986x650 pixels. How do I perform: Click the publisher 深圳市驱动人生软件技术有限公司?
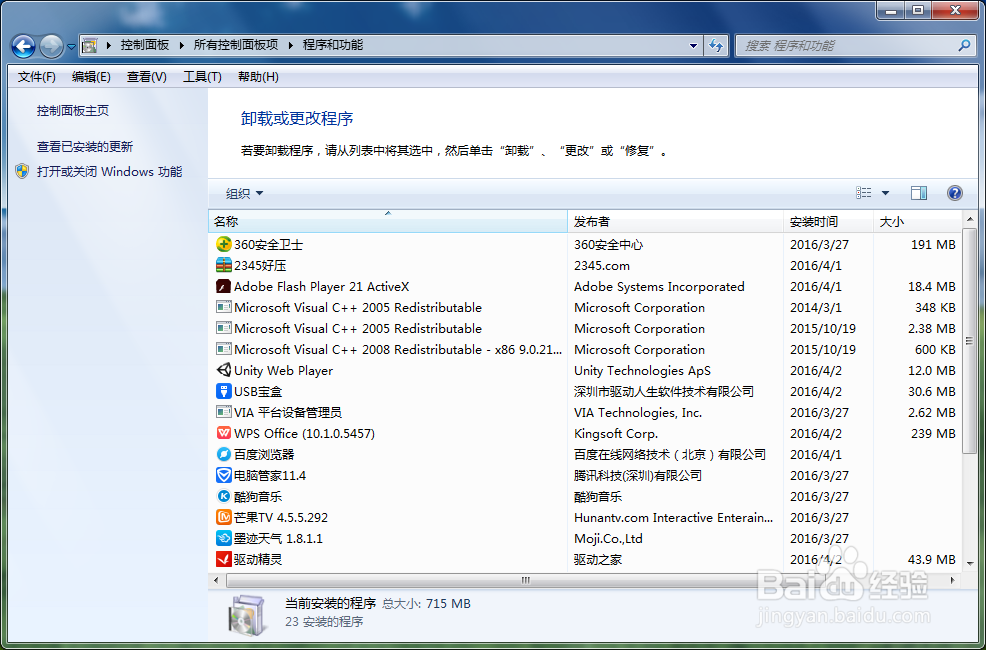click(663, 391)
